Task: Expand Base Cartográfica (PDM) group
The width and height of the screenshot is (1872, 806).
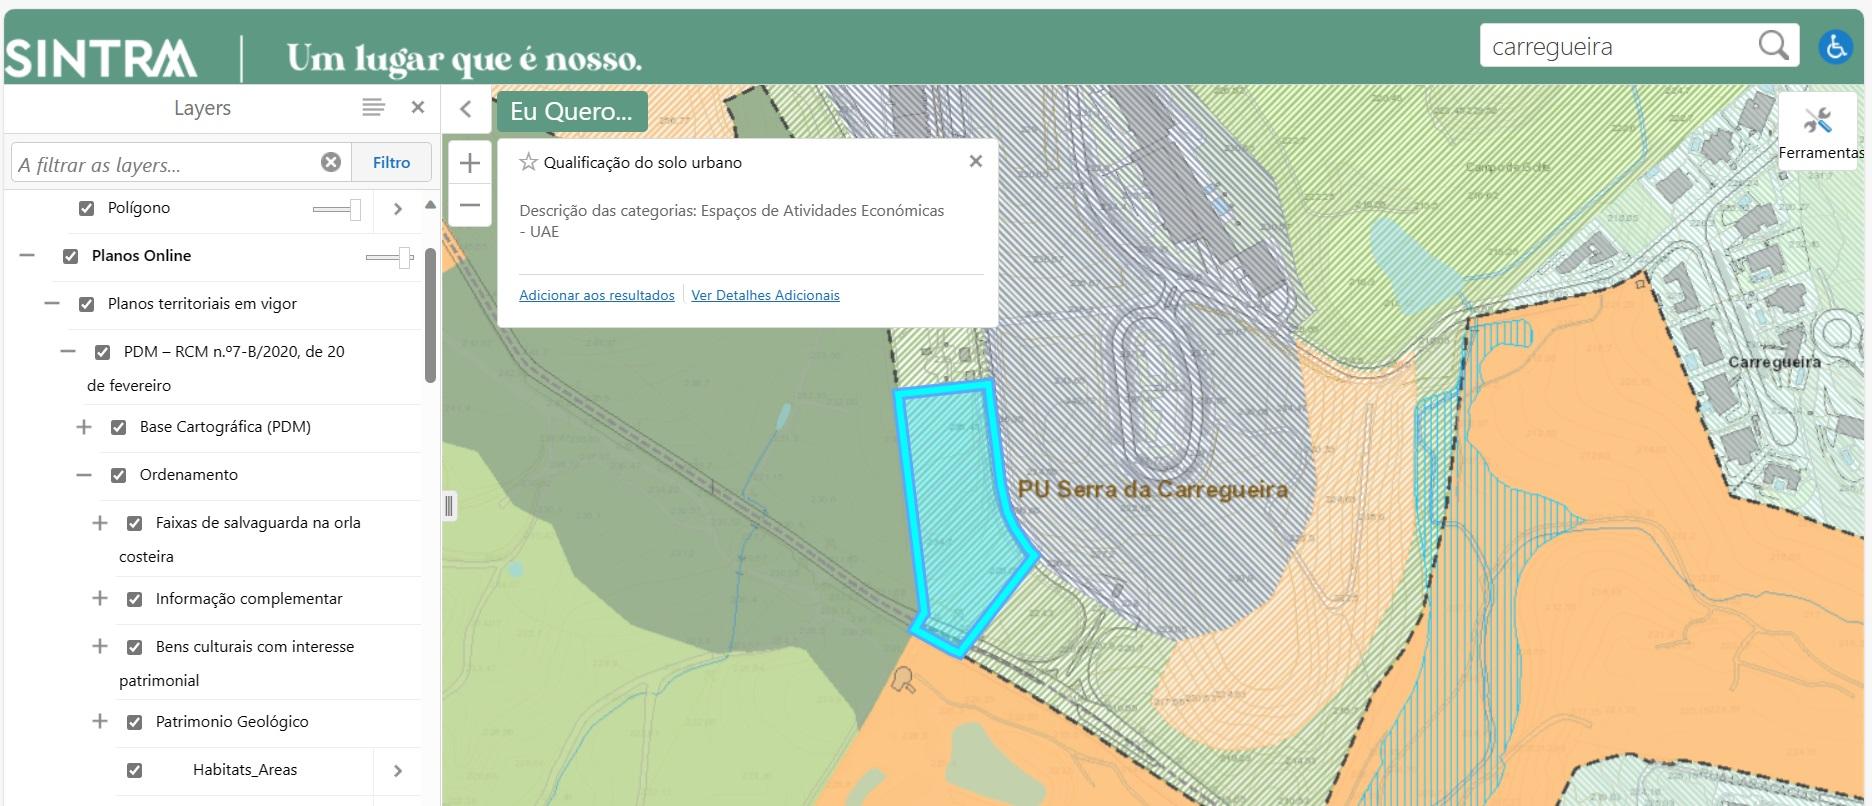Action: tap(84, 427)
